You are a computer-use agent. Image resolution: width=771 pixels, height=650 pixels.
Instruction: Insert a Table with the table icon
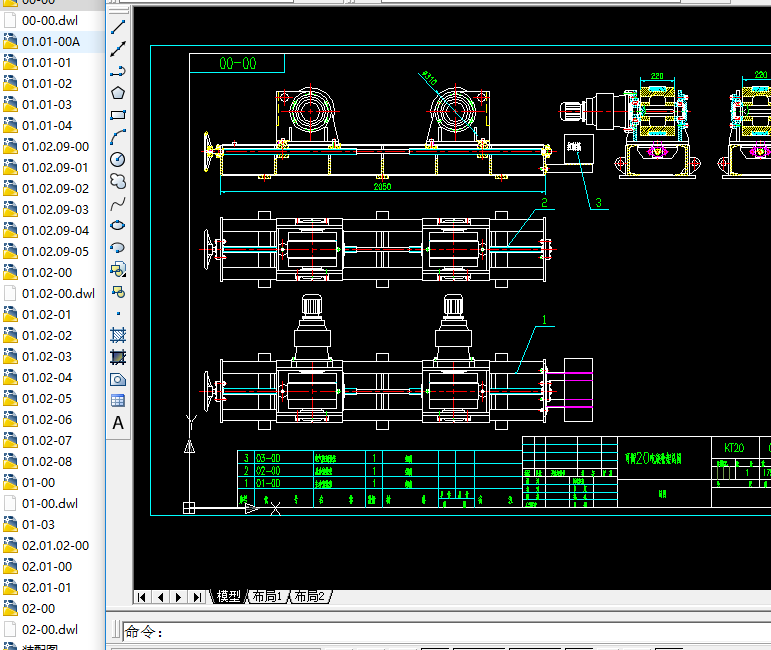(118, 400)
